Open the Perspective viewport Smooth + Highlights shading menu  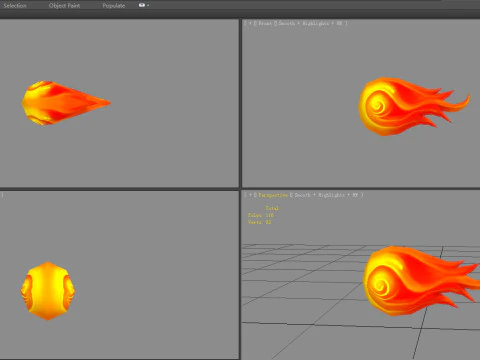point(327,195)
